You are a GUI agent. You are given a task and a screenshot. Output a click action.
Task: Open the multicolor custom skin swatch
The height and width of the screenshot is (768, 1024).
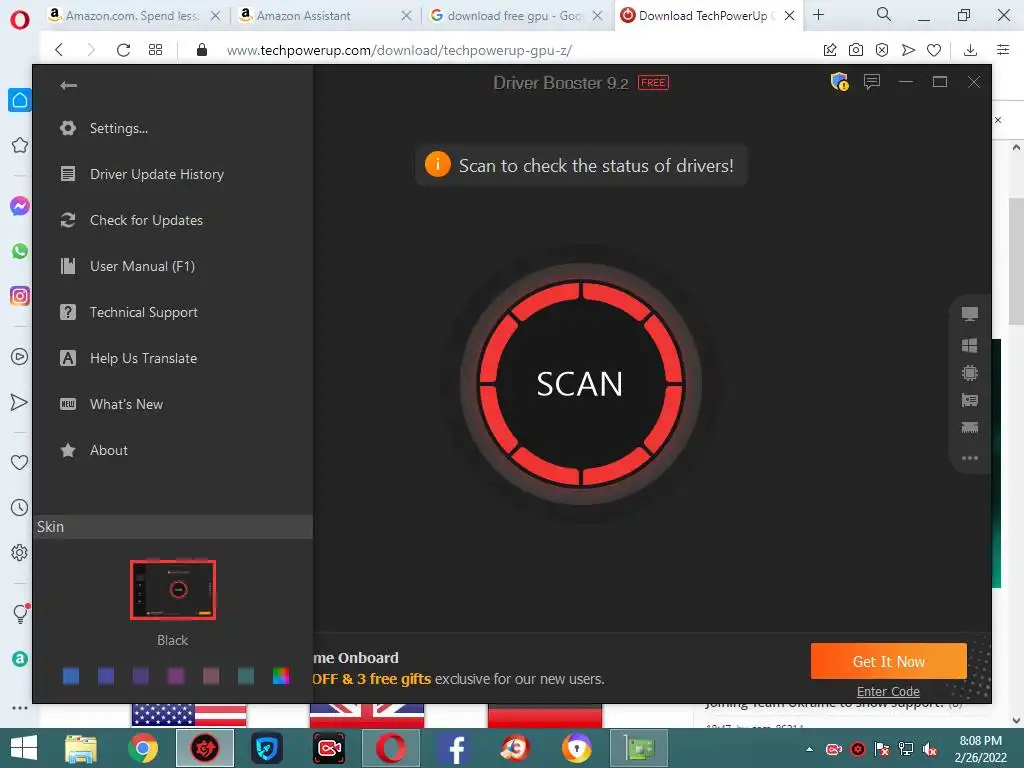[x=281, y=676]
